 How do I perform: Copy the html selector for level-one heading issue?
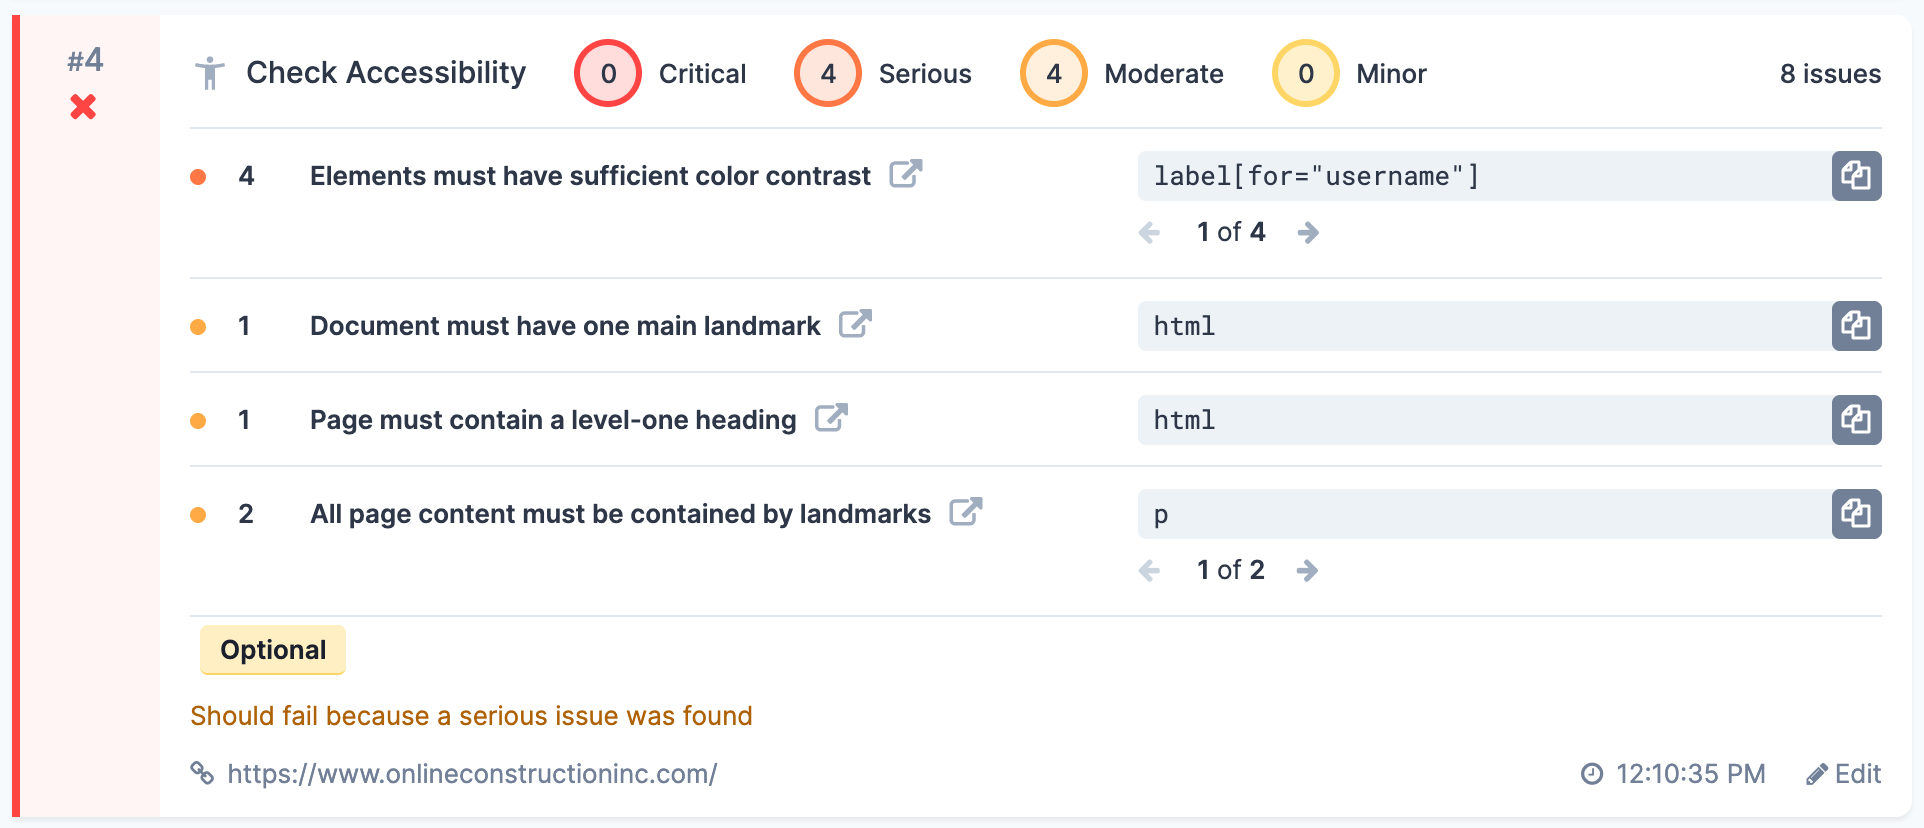pyautogui.click(x=1856, y=420)
